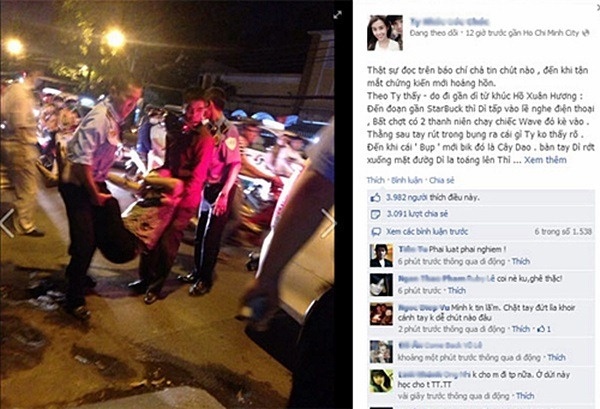The width and height of the screenshot is (600, 409).
Task: Click the audience privacy icon beside Ho Chi Minh City
Action: click(x=585, y=33)
